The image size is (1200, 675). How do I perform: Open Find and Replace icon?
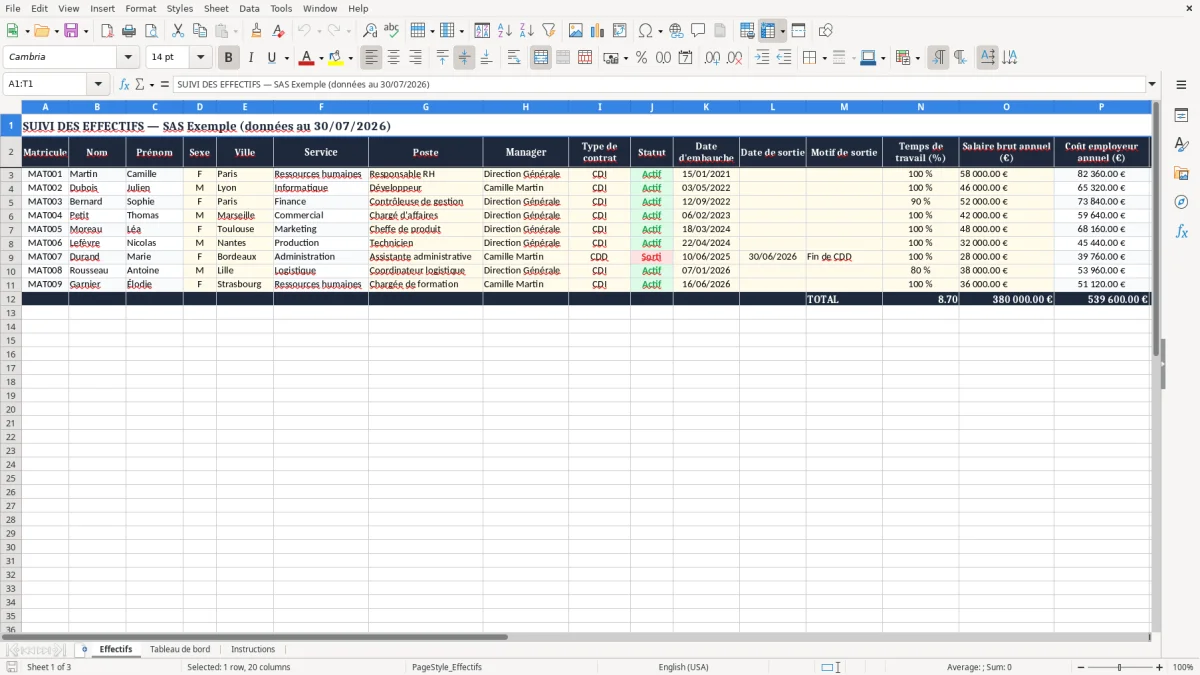coord(370,31)
